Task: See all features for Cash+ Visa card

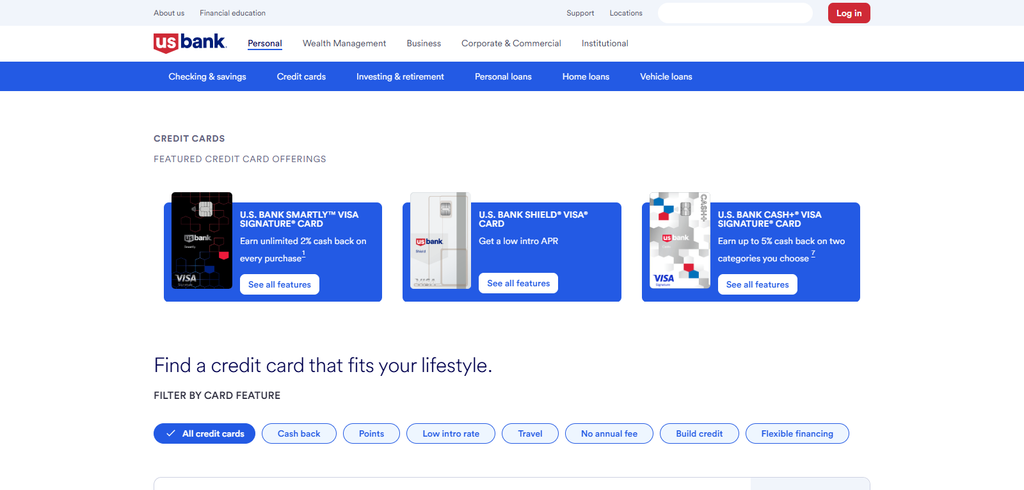Action: 758,284
